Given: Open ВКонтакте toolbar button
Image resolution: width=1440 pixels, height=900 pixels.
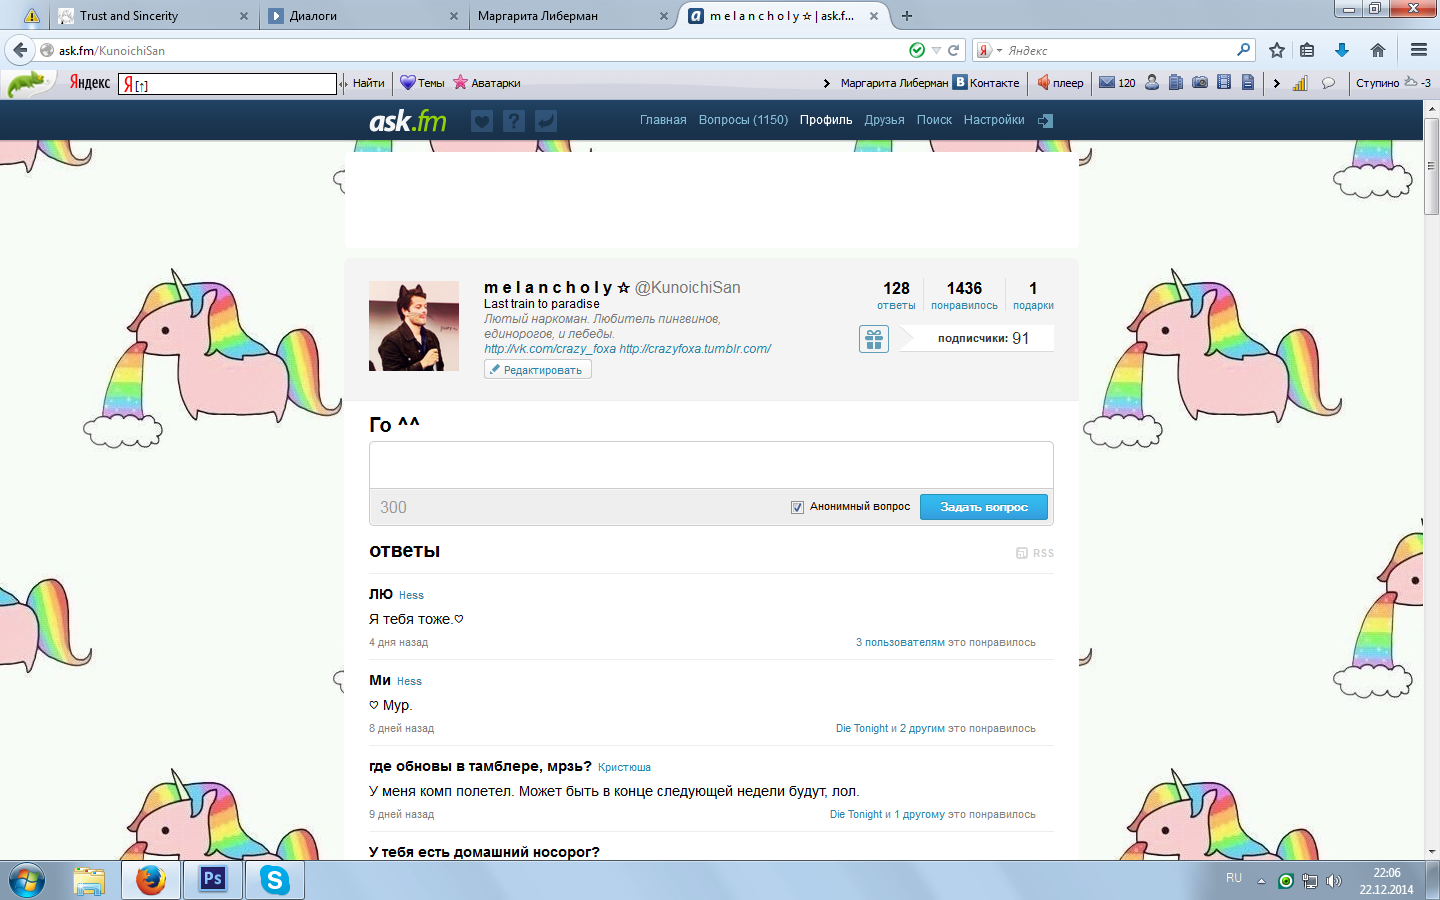Looking at the screenshot, I should click(986, 83).
